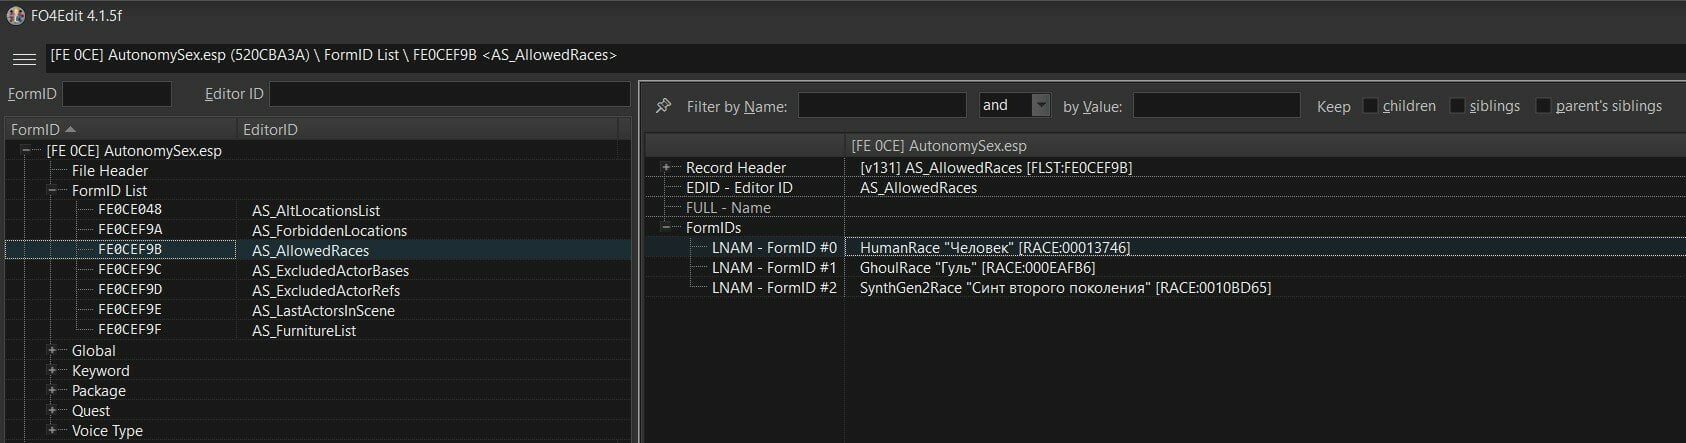Open the hamburger main menu
The image size is (1686, 443).
pos(24,59)
